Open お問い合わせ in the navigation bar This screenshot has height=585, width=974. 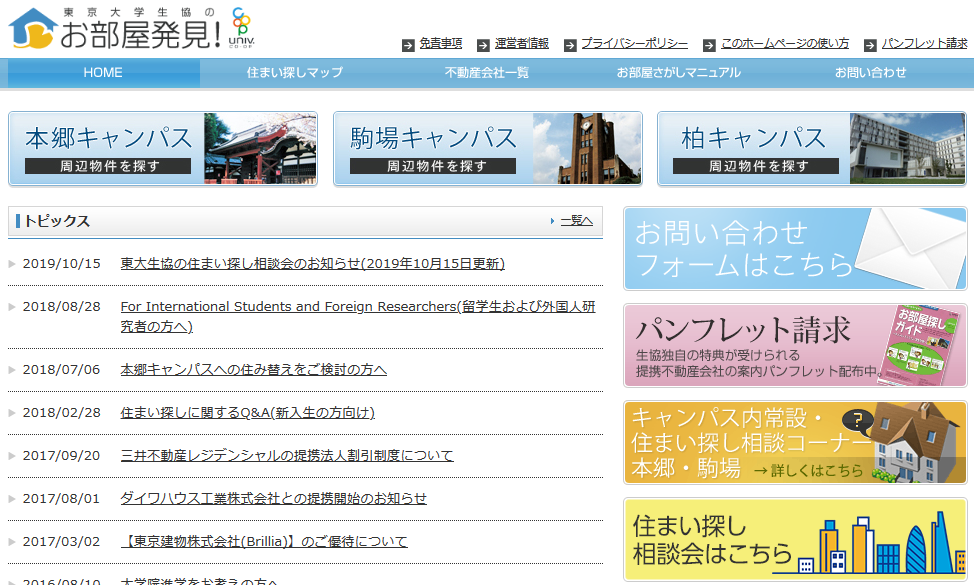[x=870, y=73]
